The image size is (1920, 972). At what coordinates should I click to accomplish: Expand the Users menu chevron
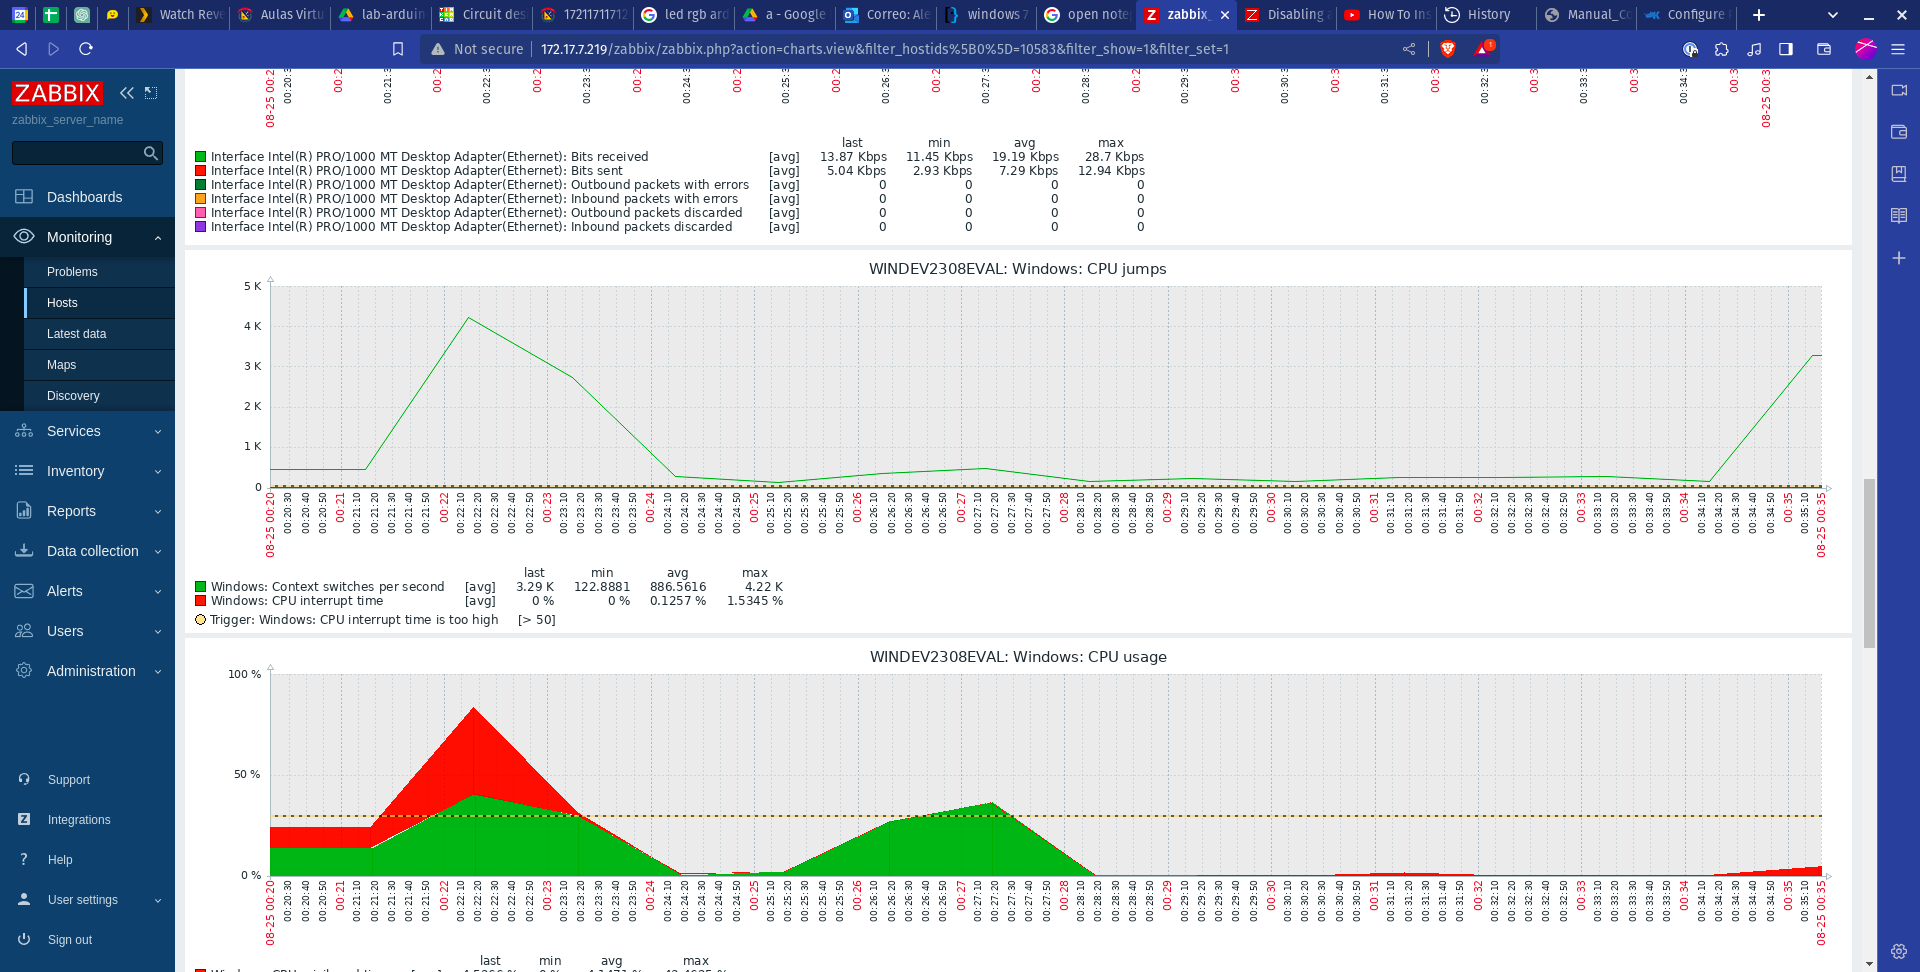[158, 632]
